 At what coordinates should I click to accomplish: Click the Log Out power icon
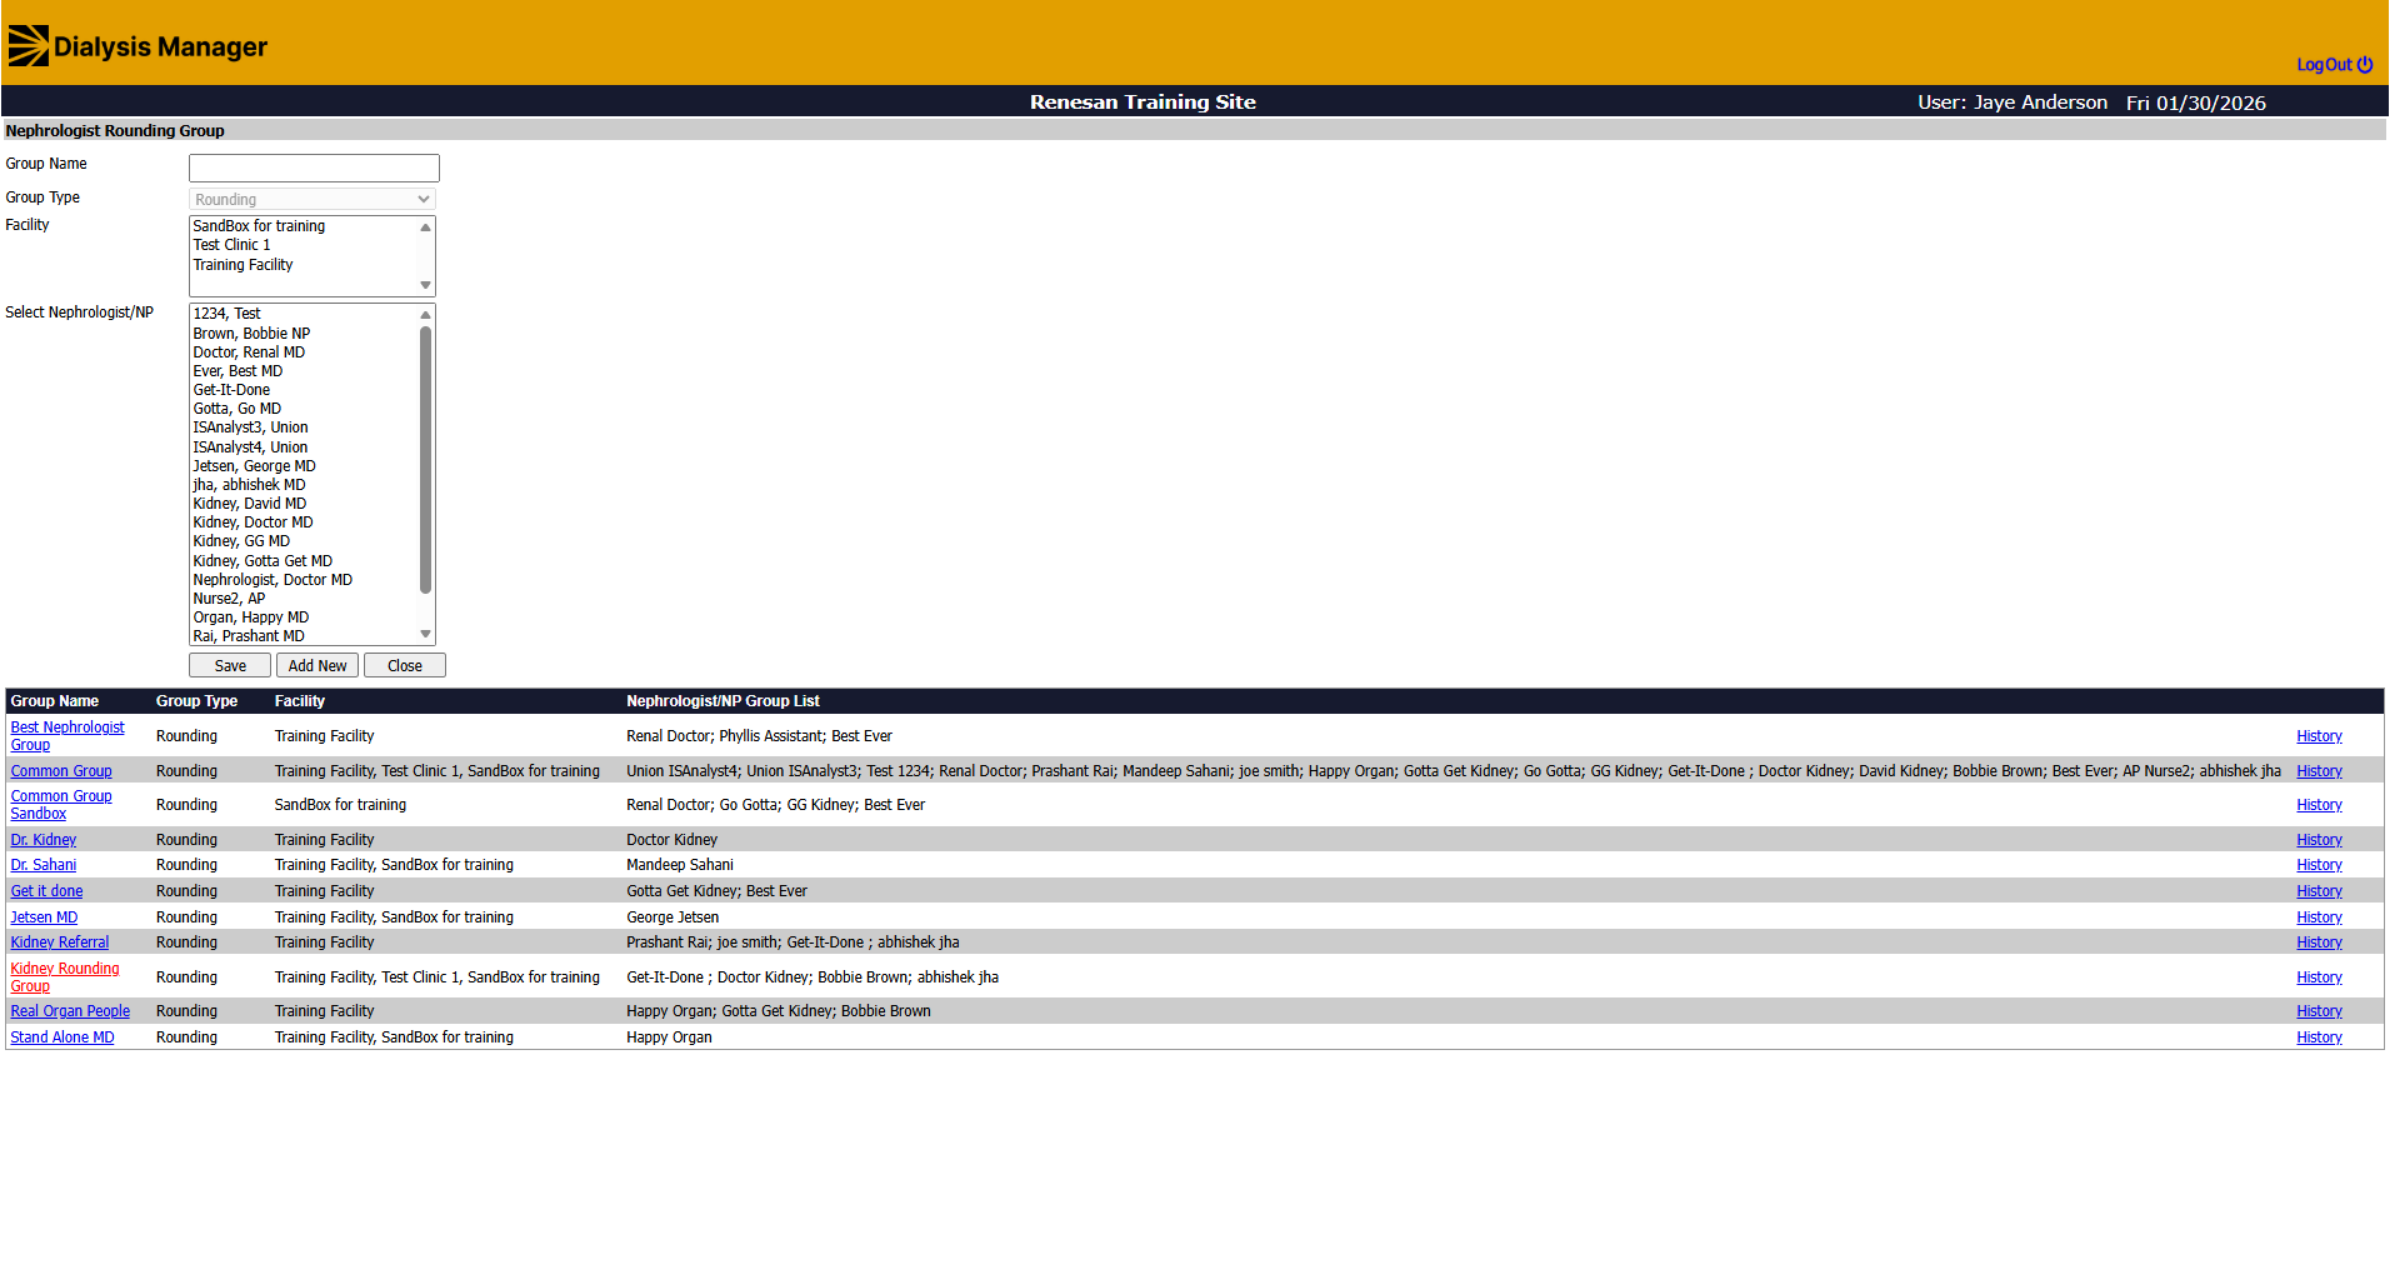click(x=2365, y=64)
